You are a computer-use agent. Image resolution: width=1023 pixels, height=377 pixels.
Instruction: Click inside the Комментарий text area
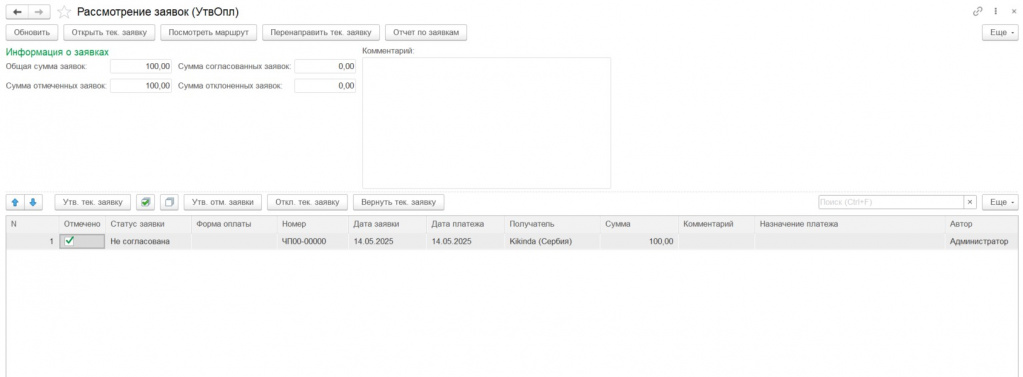click(487, 123)
